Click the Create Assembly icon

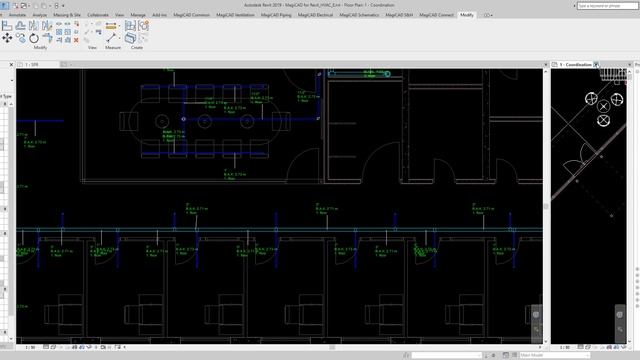tap(130, 26)
